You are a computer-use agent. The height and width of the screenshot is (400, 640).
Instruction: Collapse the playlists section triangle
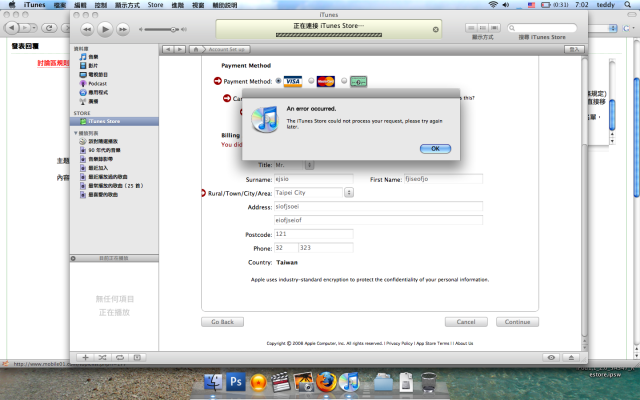click(x=76, y=133)
